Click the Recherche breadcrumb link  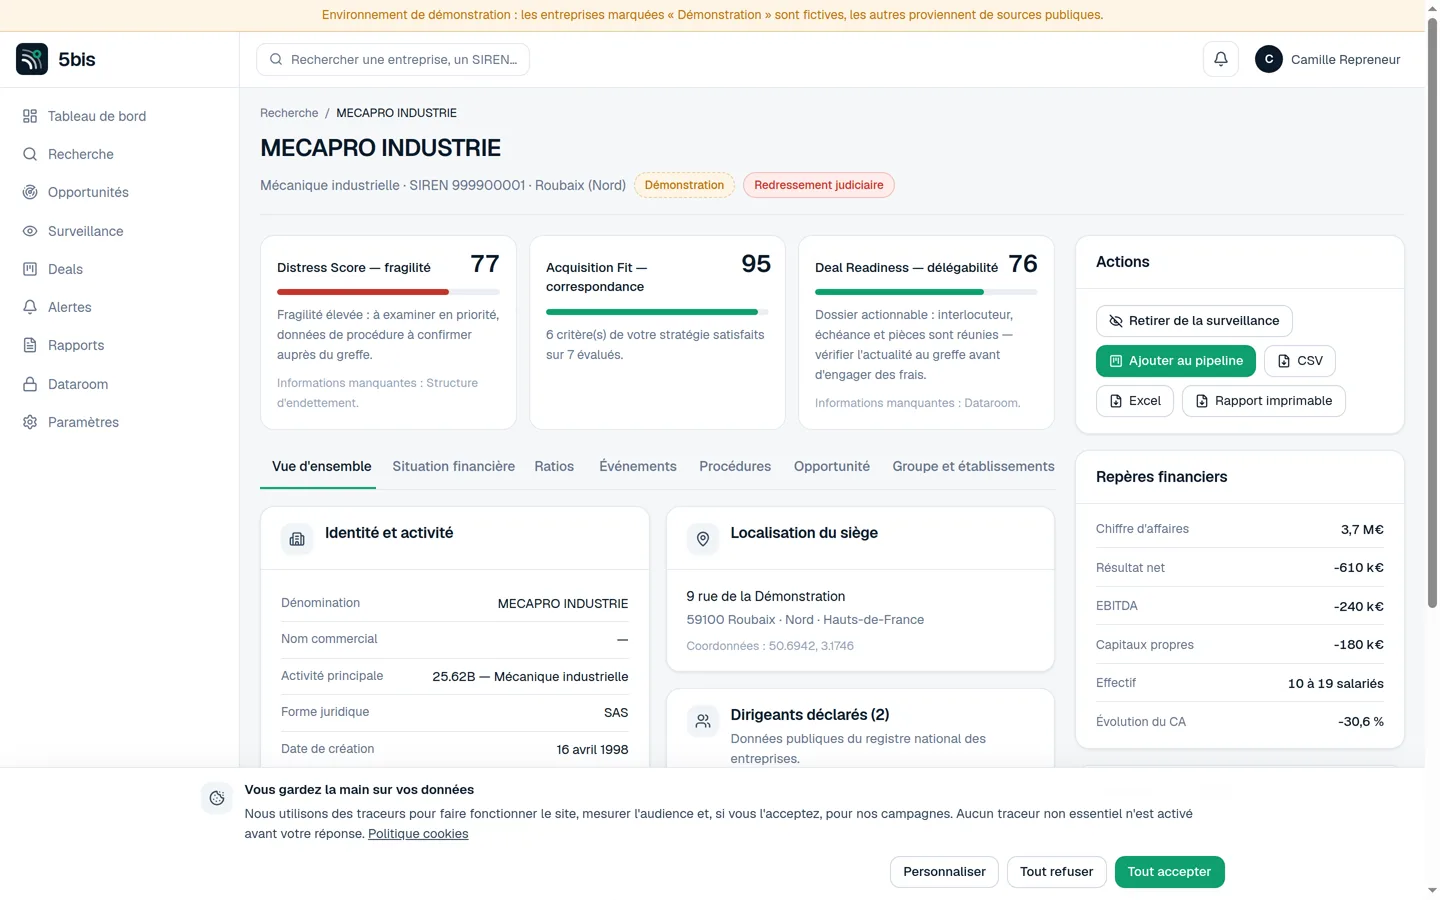[x=289, y=113]
